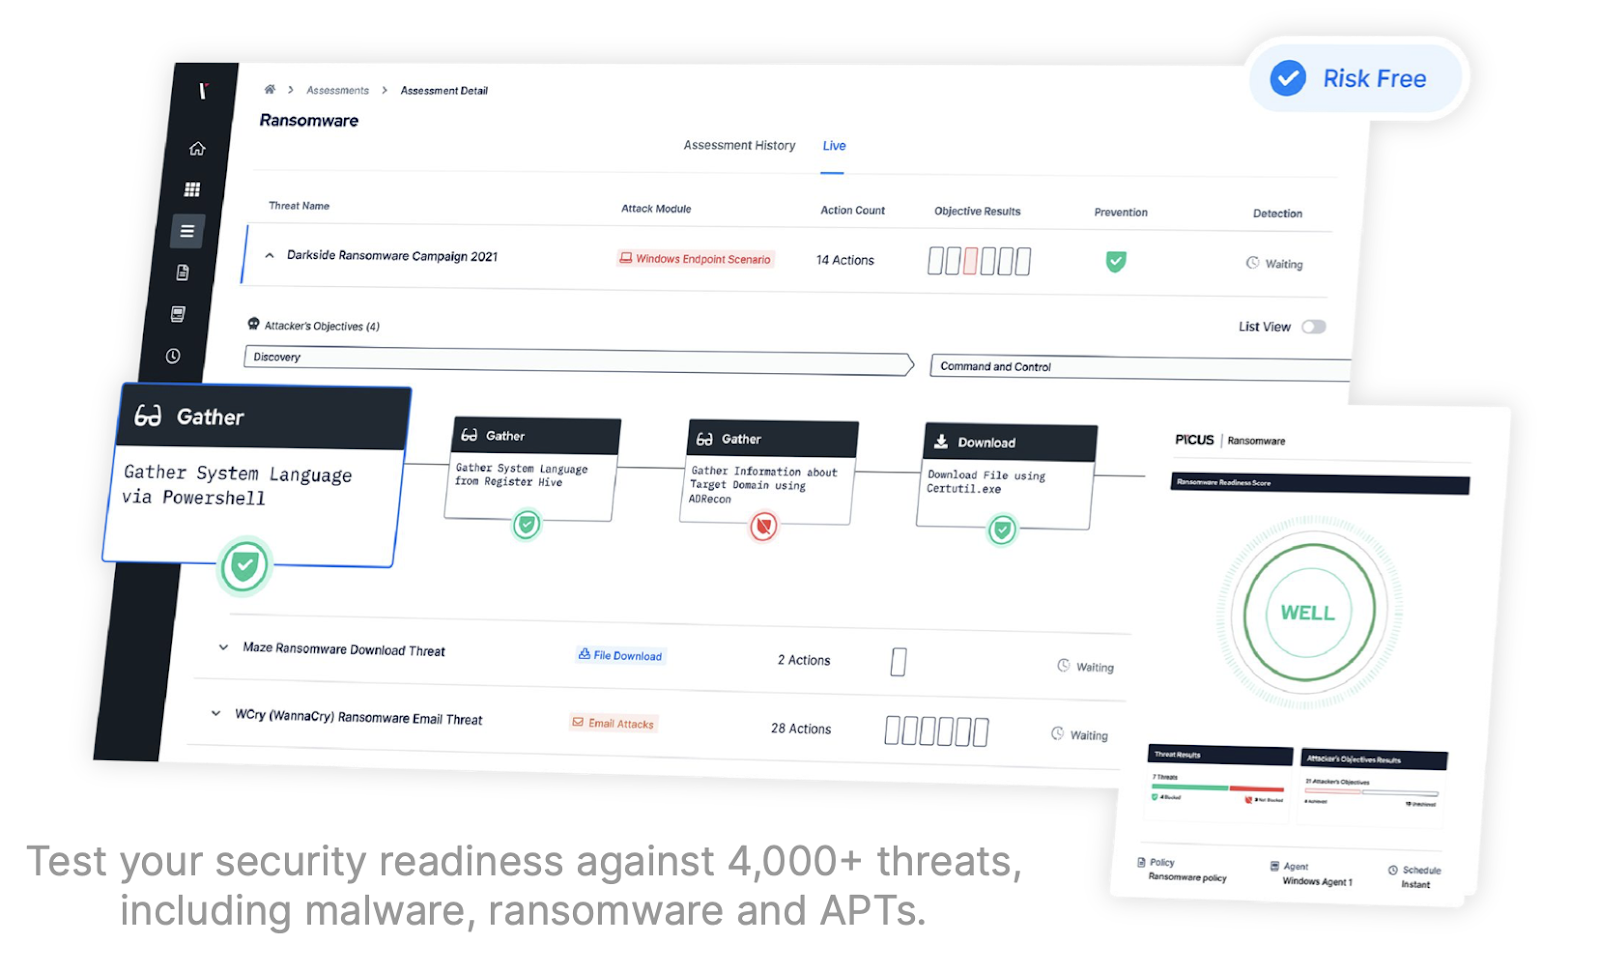This screenshot has width=1600, height=974.
Task: Click green shield under Certutil.exe download card
Action: point(1002,530)
